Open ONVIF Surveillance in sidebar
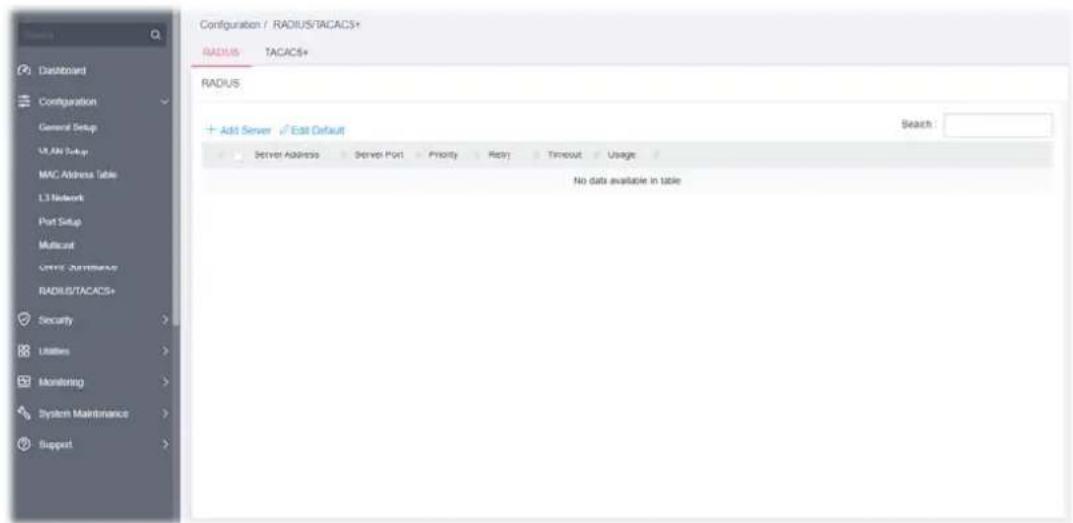This screenshot has height=523, width=1073. click(79, 266)
